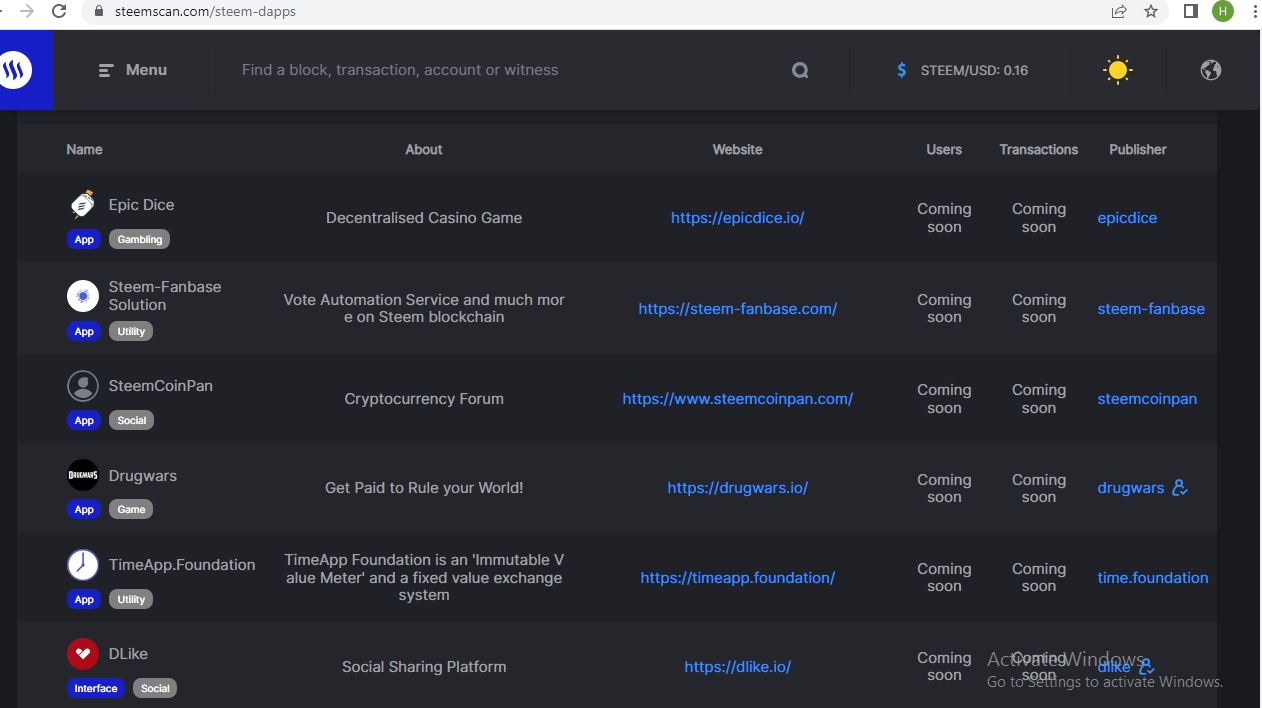Click the search magnifier icon
1262x708 pixels.
pos(800,70)
